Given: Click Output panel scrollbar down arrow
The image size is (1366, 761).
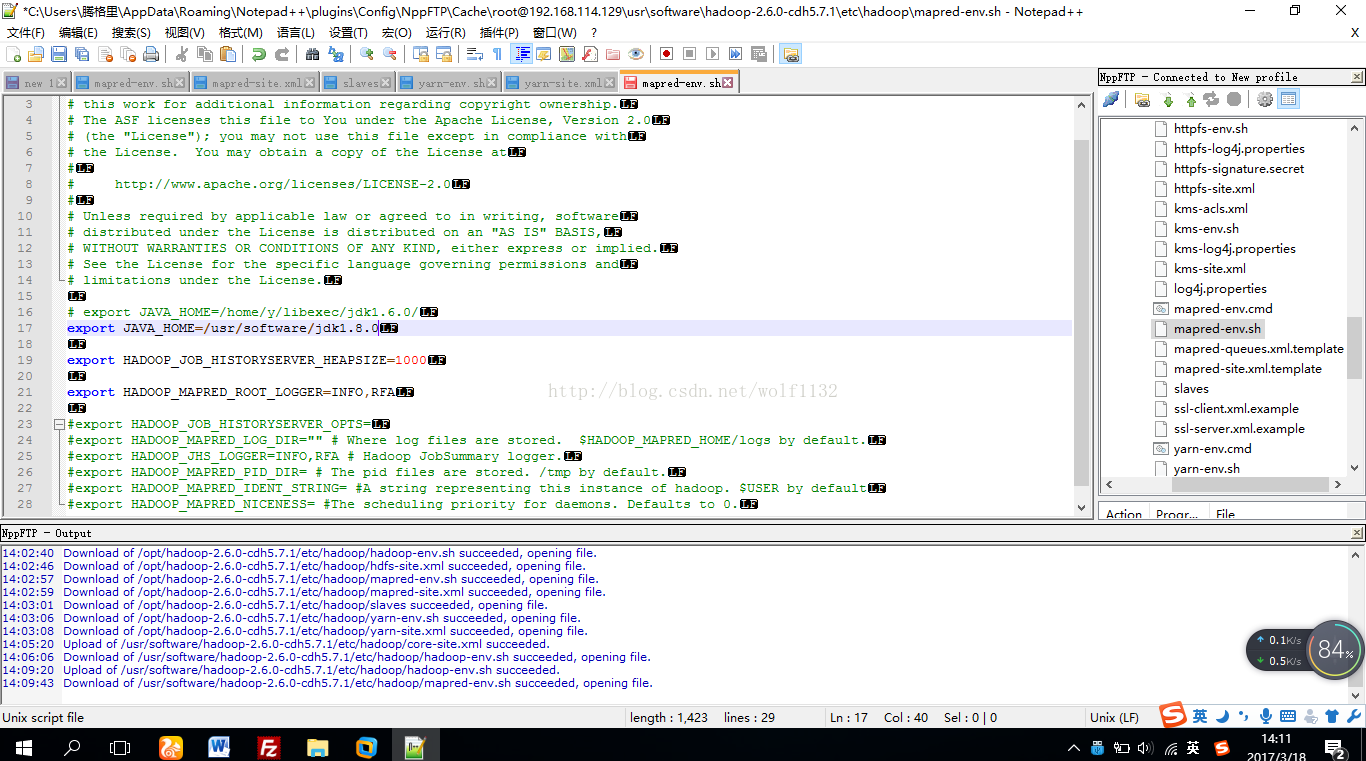Looking at the screenshot, I should 1357,695.
